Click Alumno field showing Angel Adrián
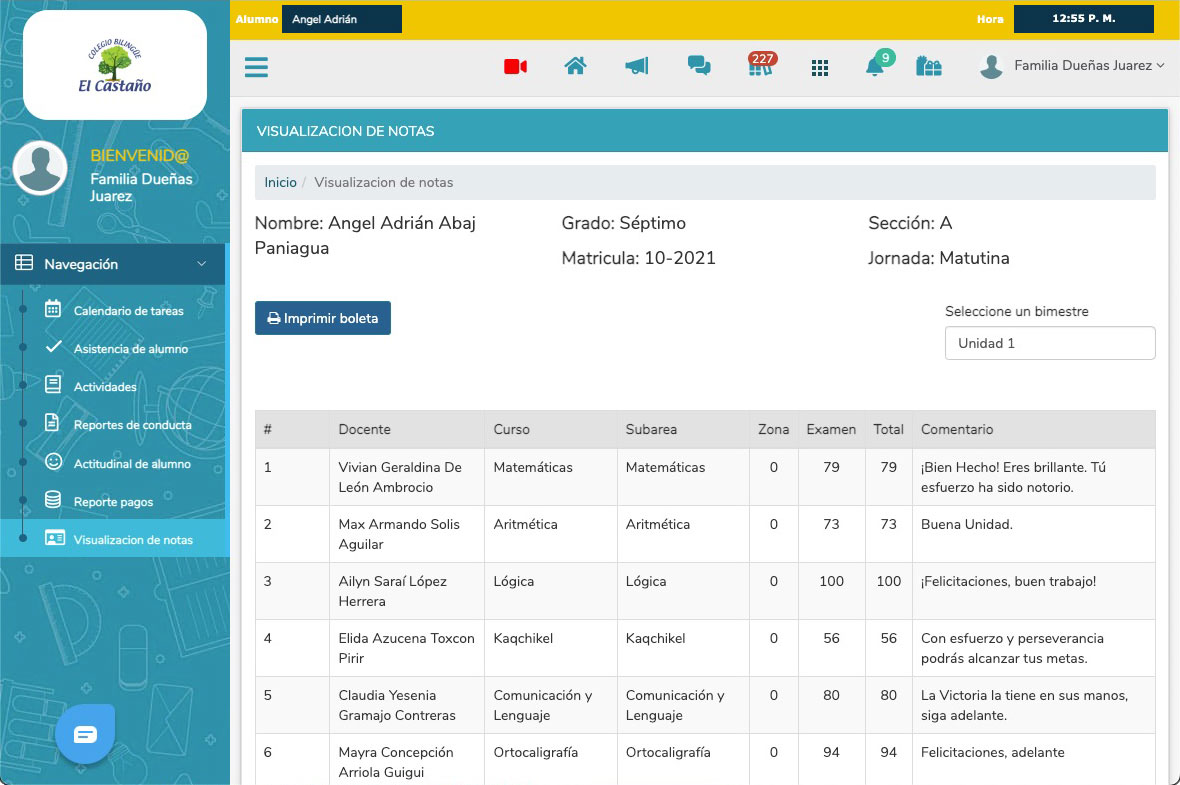Image resolution: width=1180 pixels, height=785 pixels. click(x=342, y=19)
